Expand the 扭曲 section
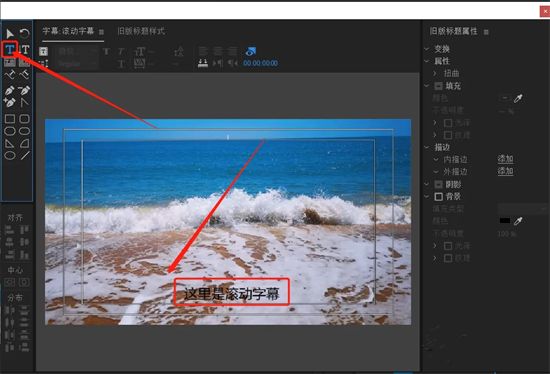The image size is (550, 374). click(x=435, y=73)
